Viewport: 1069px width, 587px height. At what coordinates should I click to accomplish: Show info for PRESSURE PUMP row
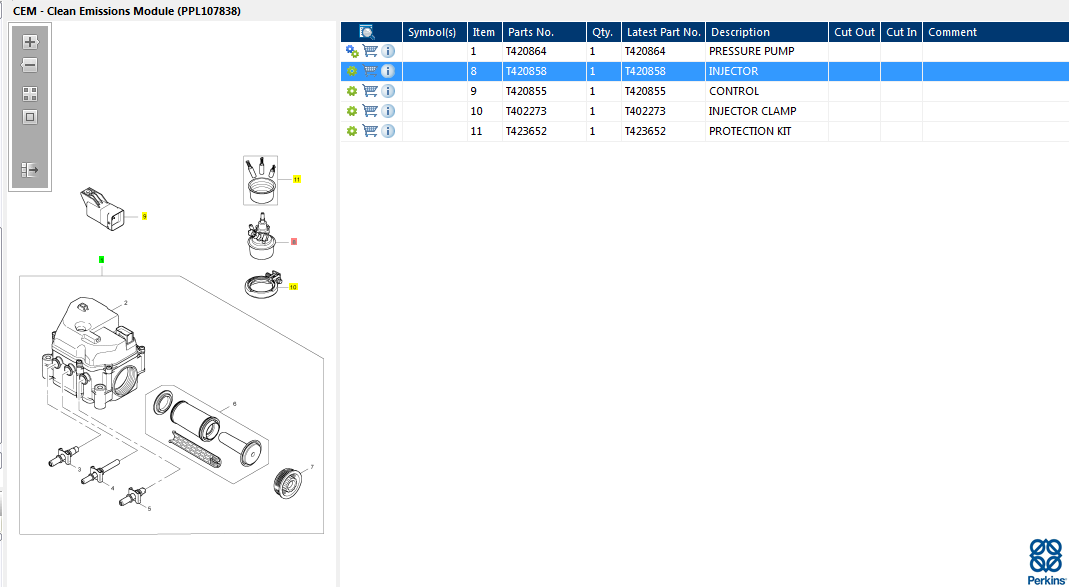pos(388,51)
